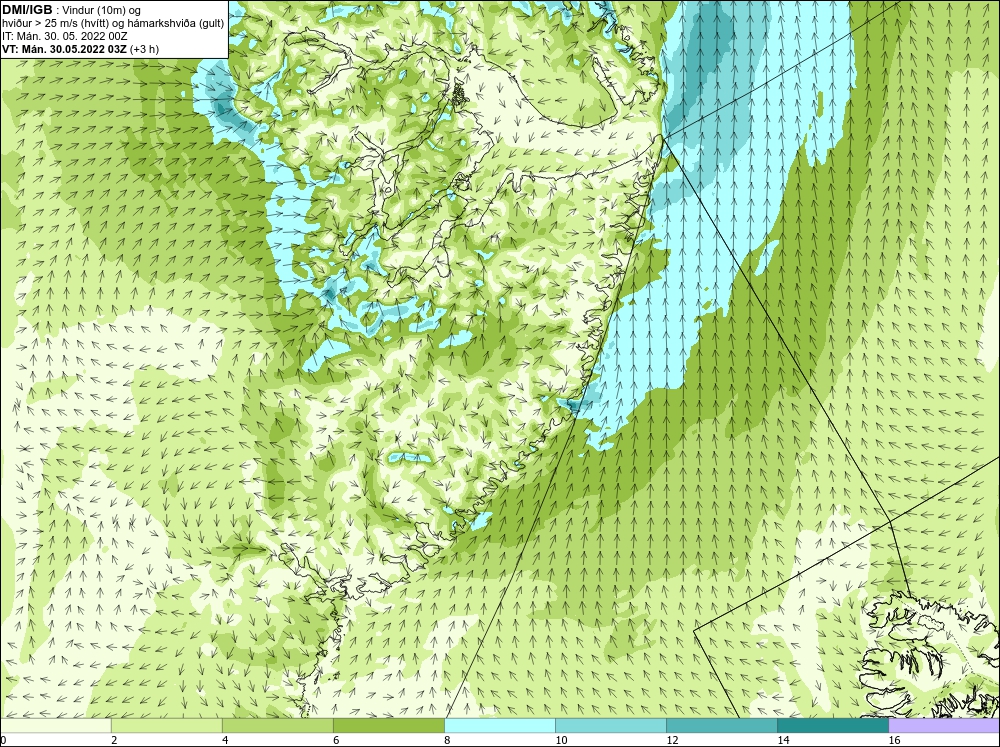Viewport: 1000px width, 747px height.
Task: Click legend scale label '16'
Action: coord(894,740)
